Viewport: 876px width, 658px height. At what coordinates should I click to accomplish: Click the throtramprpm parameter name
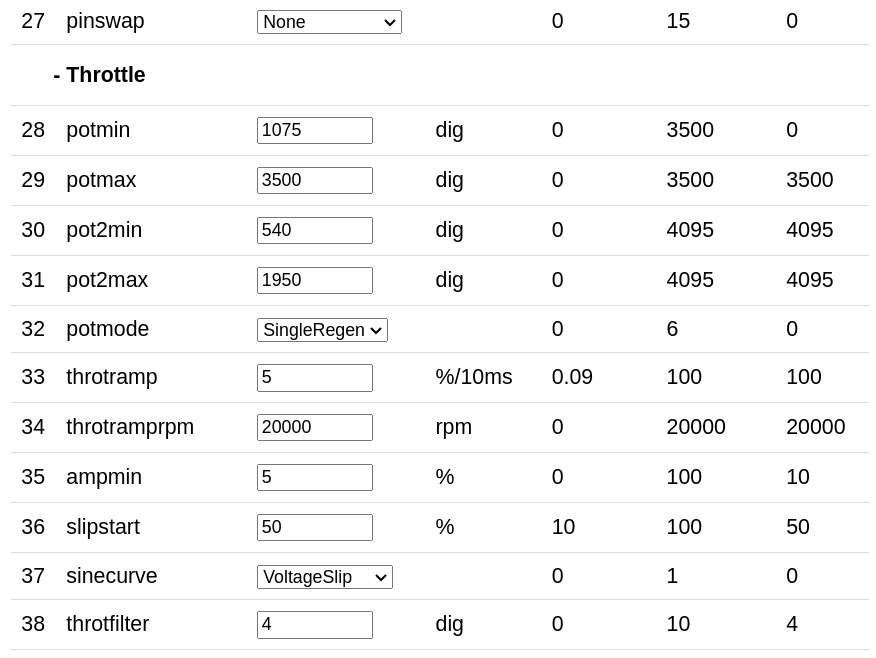pos(130,427)
